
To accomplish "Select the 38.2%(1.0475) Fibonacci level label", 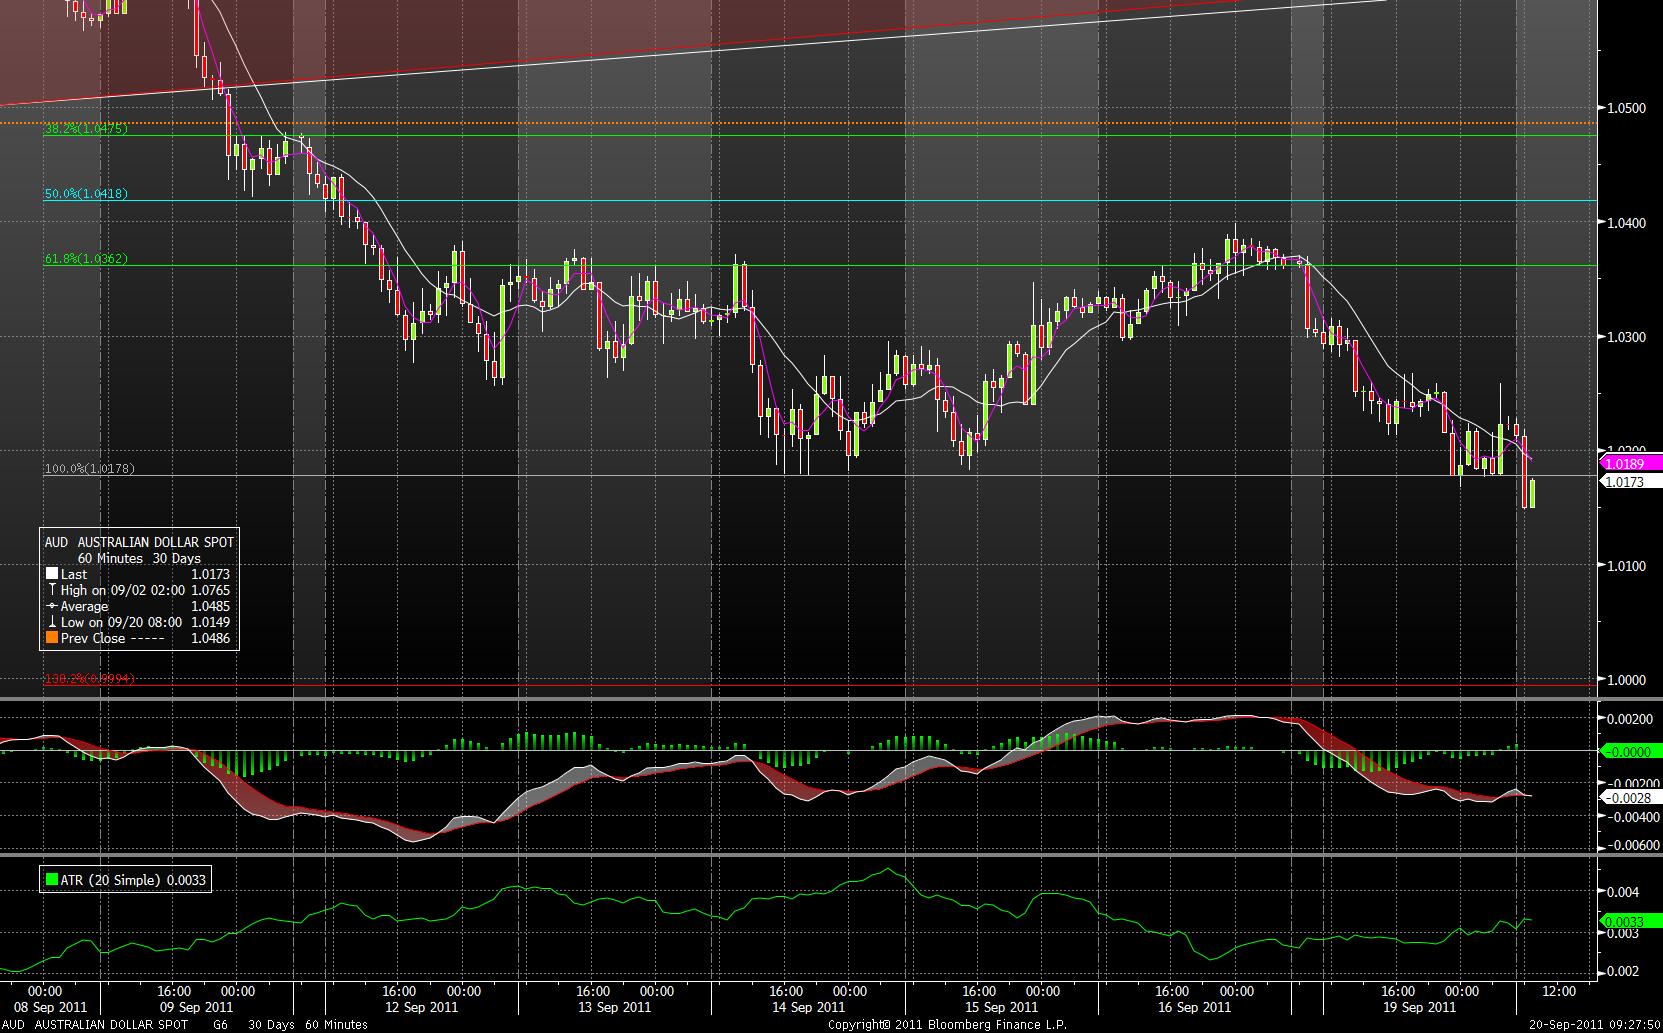I will 86,129.
